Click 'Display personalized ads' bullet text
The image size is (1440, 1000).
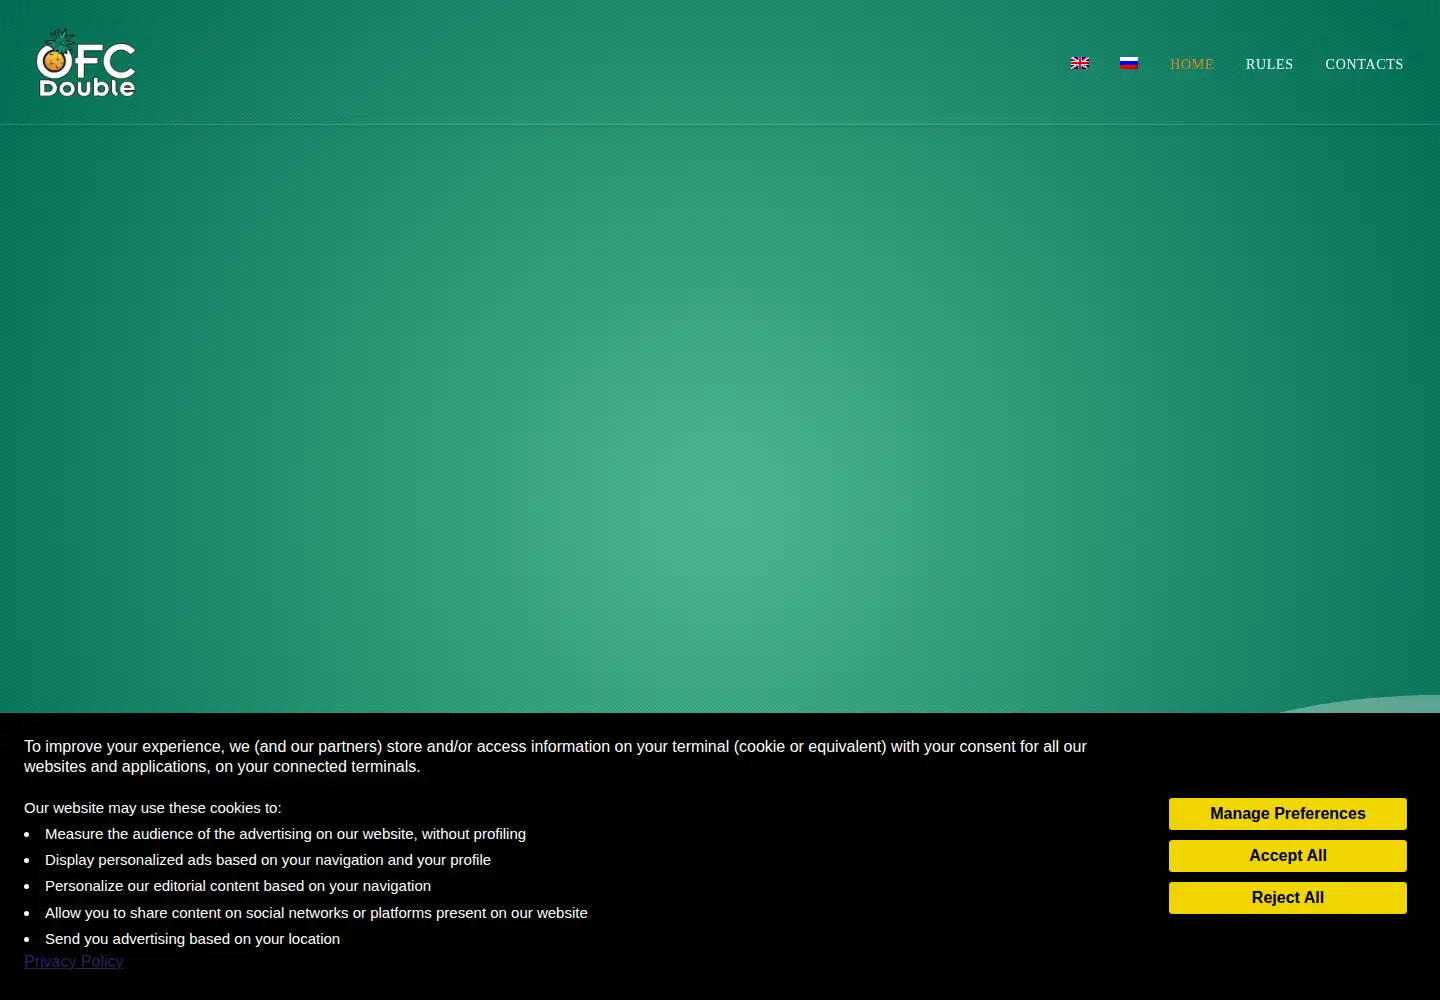(x=268, y=860)
